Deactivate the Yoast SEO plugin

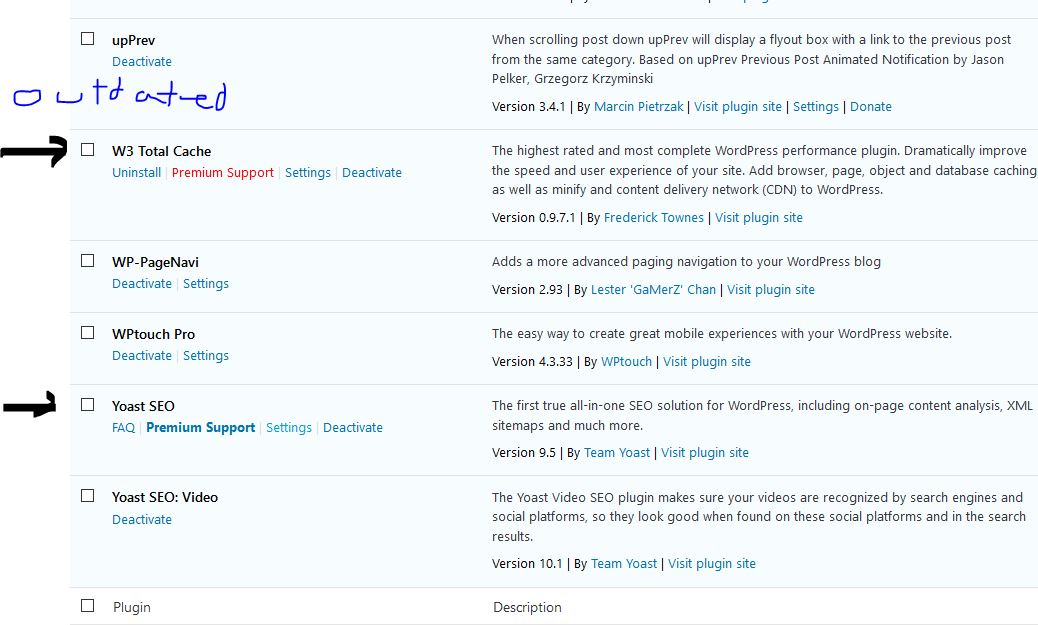pyautogui.click(x=353, y=428)
